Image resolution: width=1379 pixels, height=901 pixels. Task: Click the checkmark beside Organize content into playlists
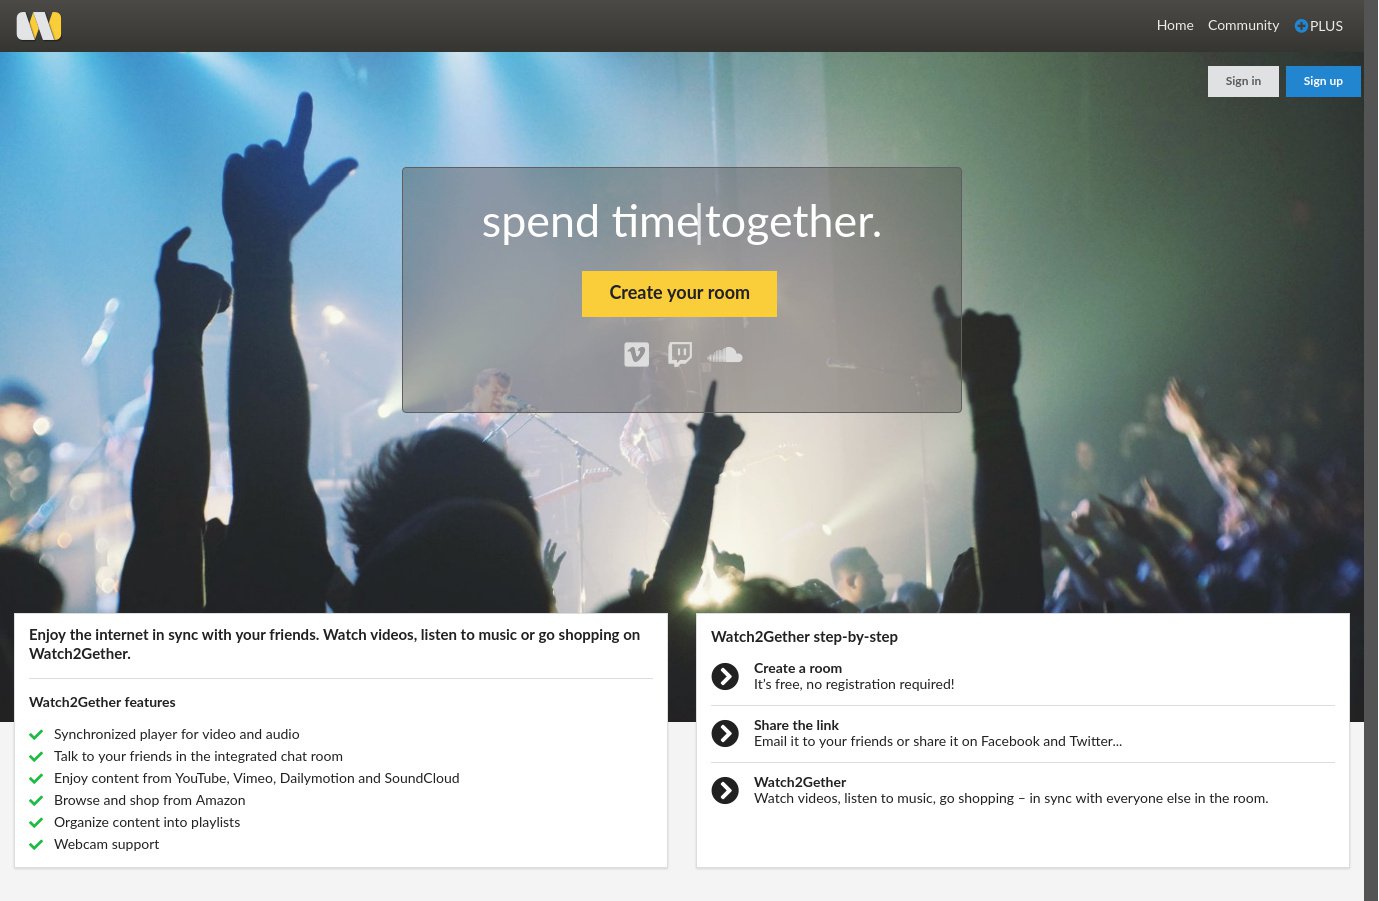[x=36, y=822]
